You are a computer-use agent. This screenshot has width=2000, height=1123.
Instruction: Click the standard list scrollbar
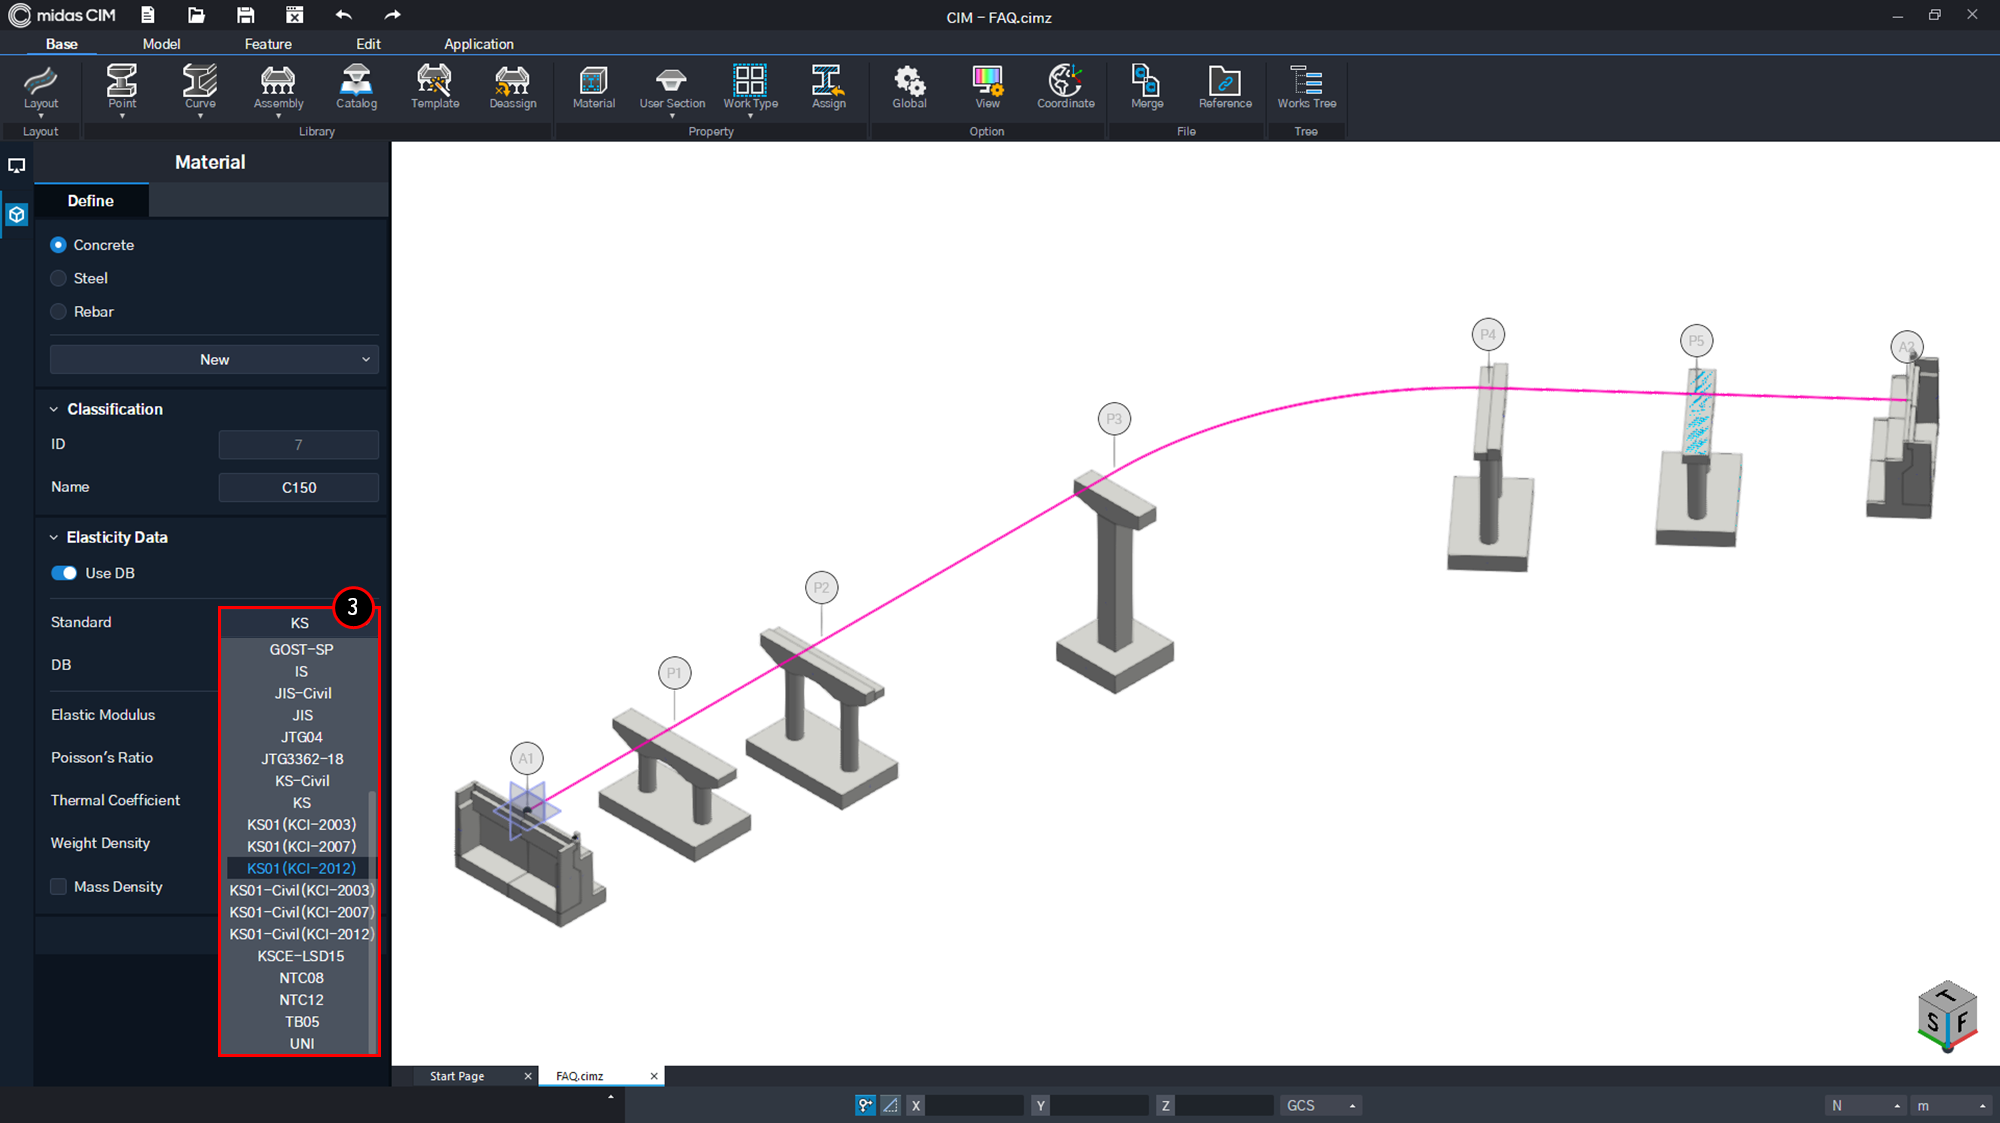tap(373, 920)
